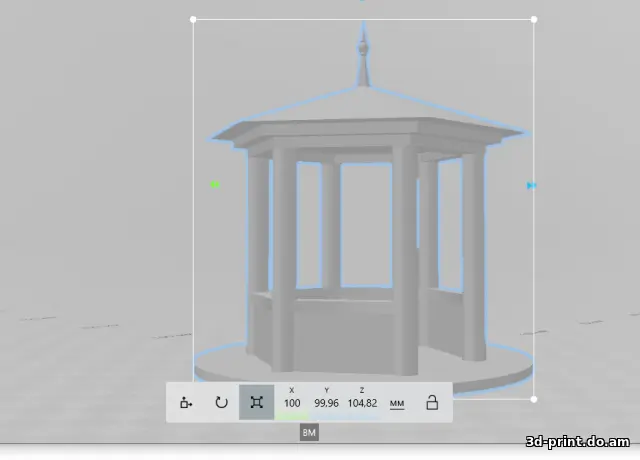640x460 pixels.
Task: Click the top-left bounding box handle
Action: pos(193,19)
